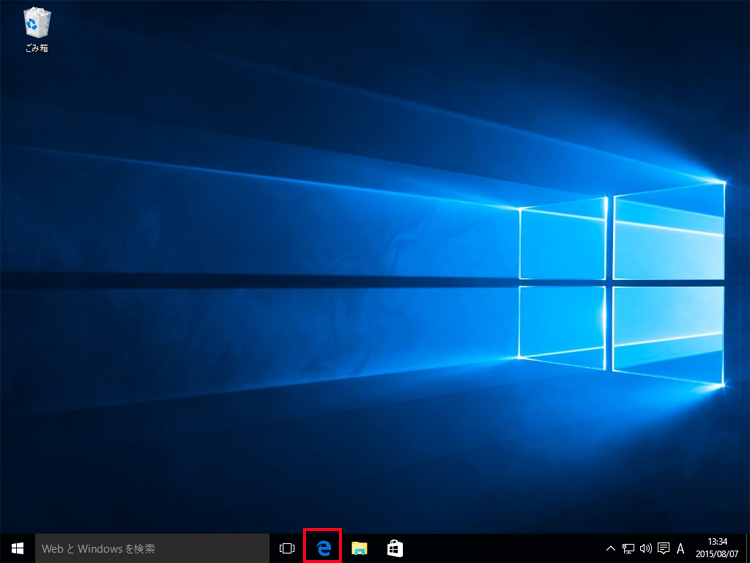This screenshot has width=750, height=563.
Task: Click the upper-left pane of the wallpaper Windows logo
Action: [563, 242]
